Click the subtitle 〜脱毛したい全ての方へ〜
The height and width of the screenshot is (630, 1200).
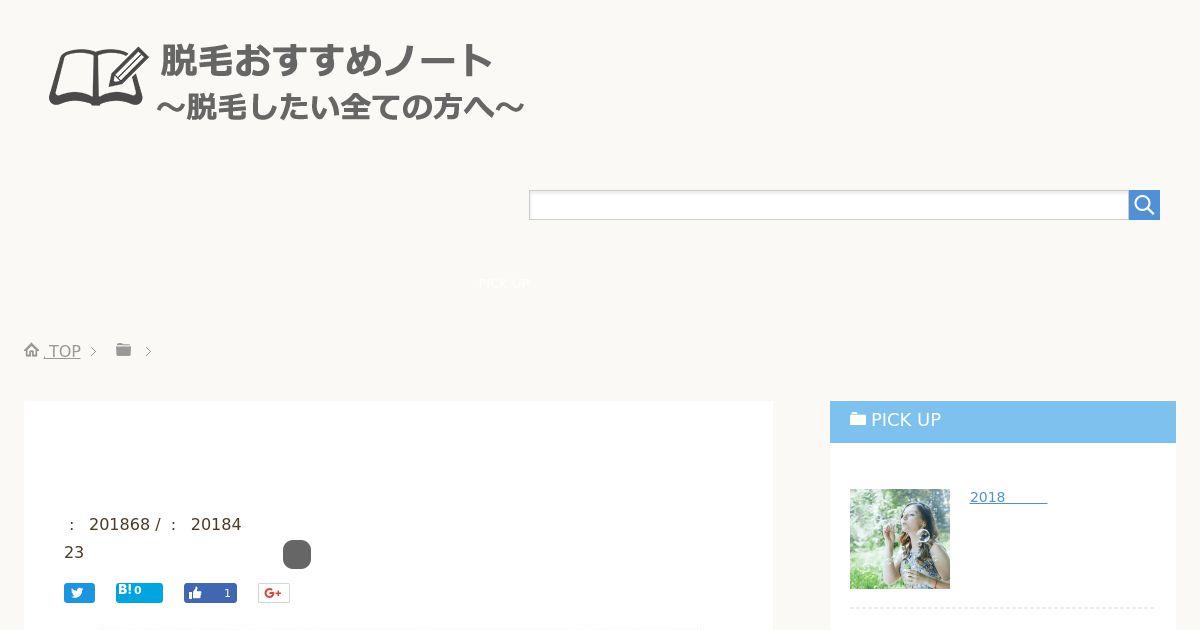pyautogui.click(x=340, y=107)
